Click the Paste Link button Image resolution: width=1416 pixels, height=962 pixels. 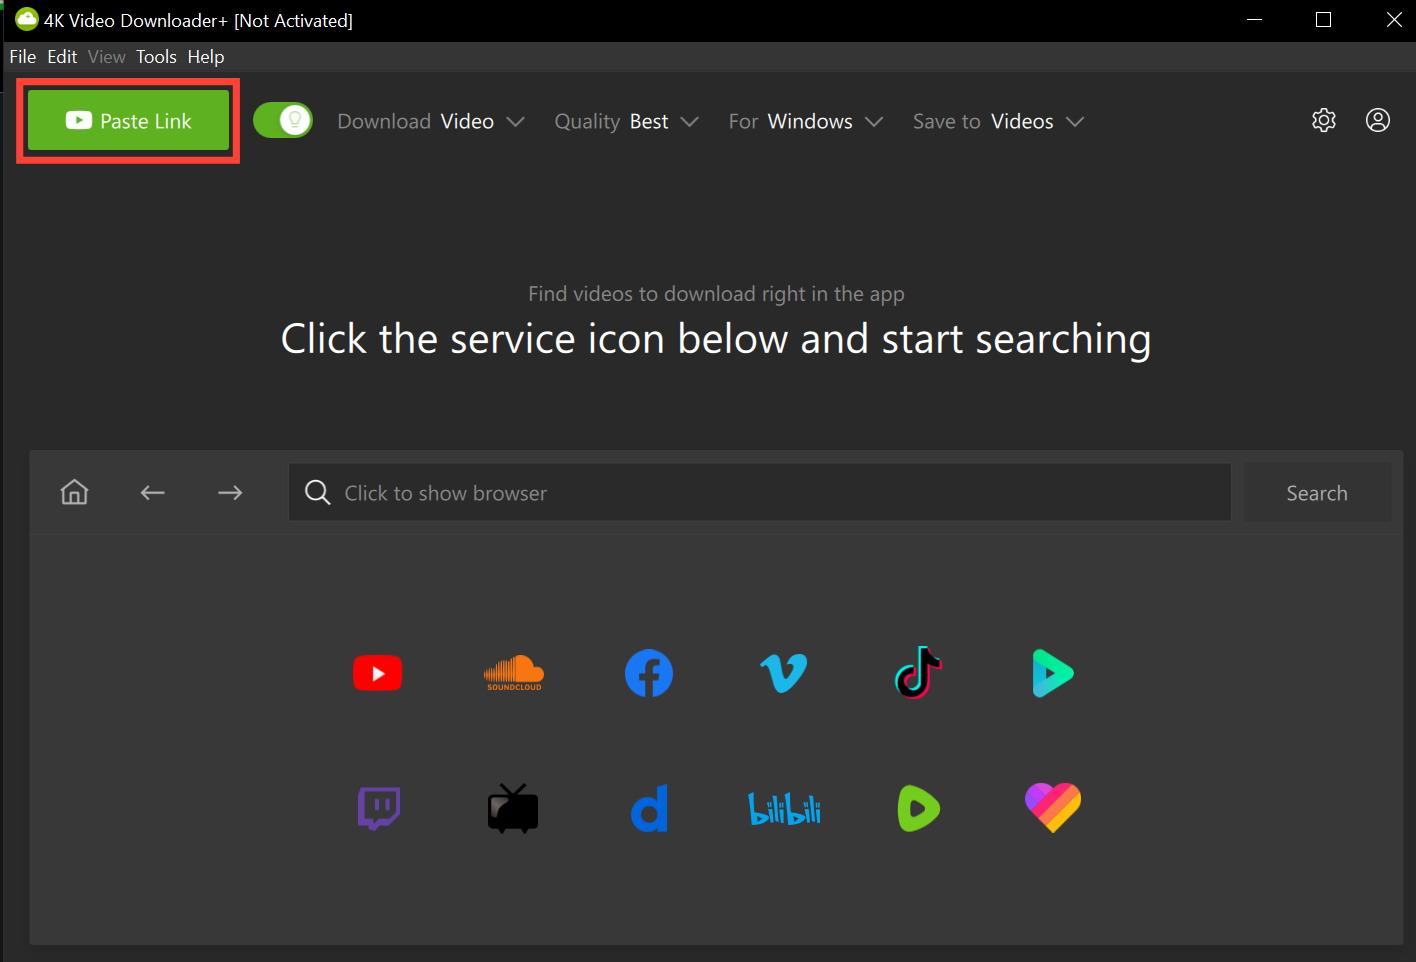pos(128,121)
